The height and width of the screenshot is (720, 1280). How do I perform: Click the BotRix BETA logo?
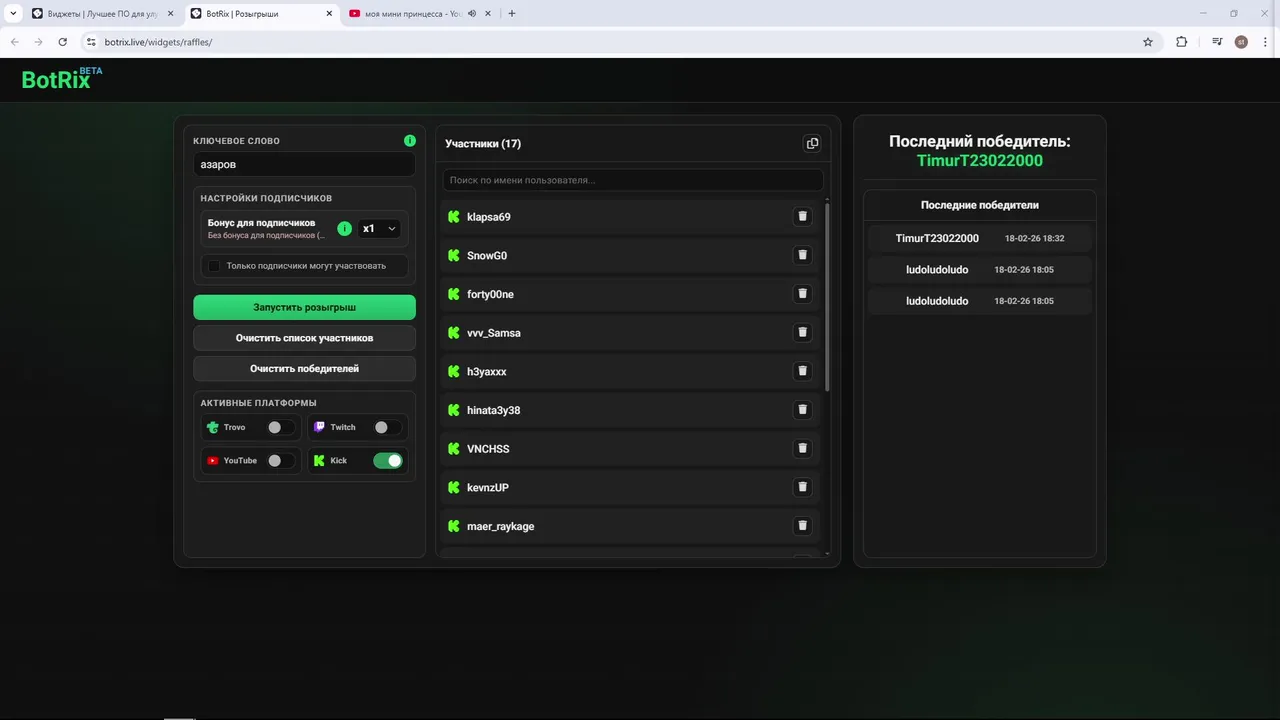[62, 79]
